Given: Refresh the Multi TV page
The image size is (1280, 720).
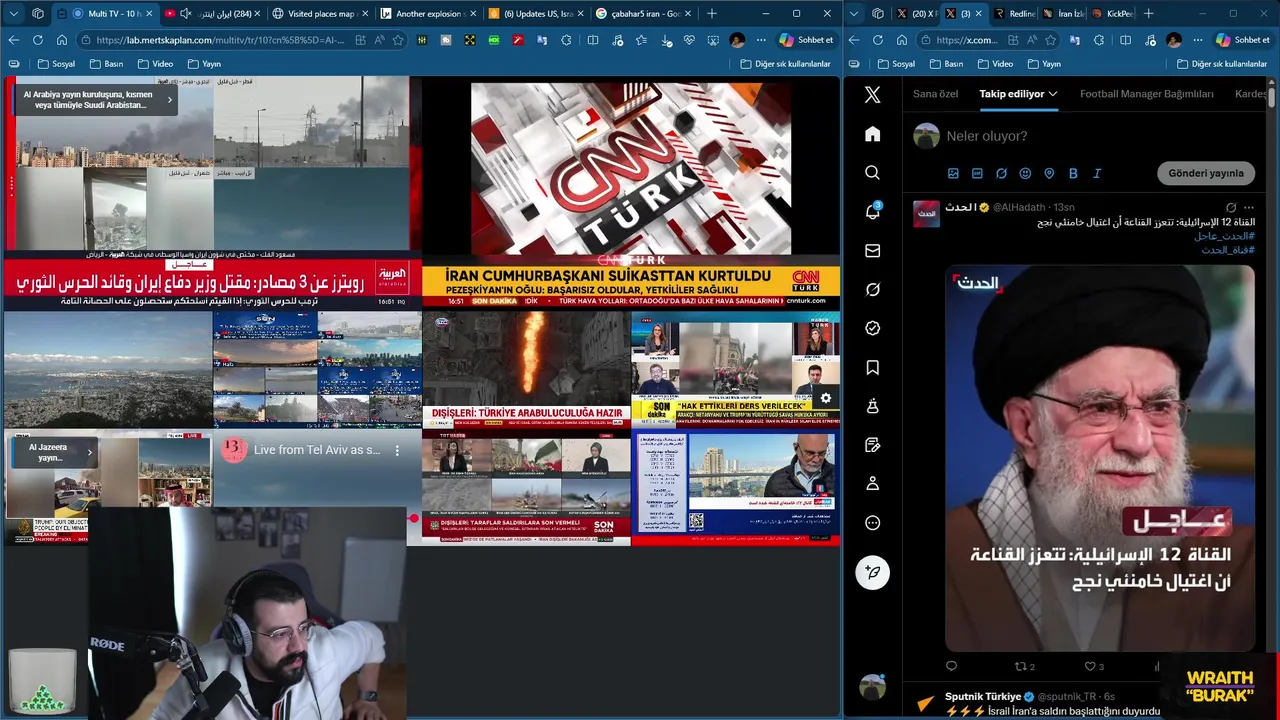Looking at the screenshot, I should (x=37, y=40).
